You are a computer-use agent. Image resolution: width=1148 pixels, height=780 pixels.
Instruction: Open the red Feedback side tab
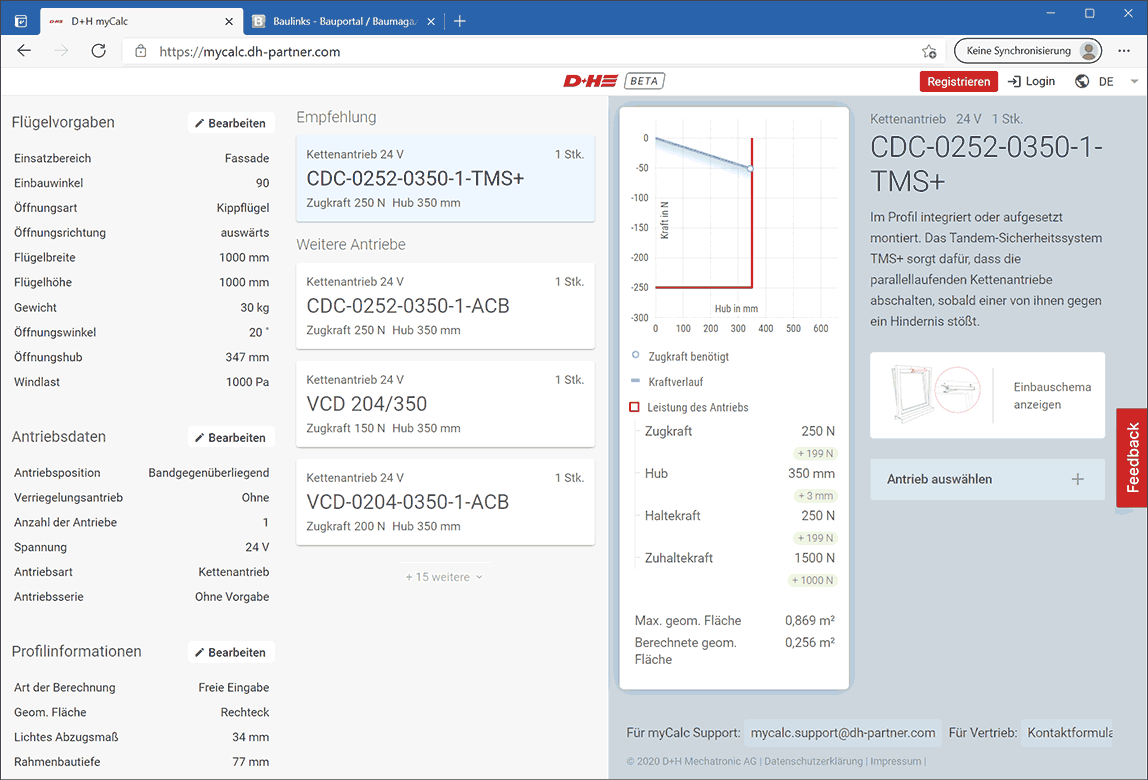tap(1132, 457)
